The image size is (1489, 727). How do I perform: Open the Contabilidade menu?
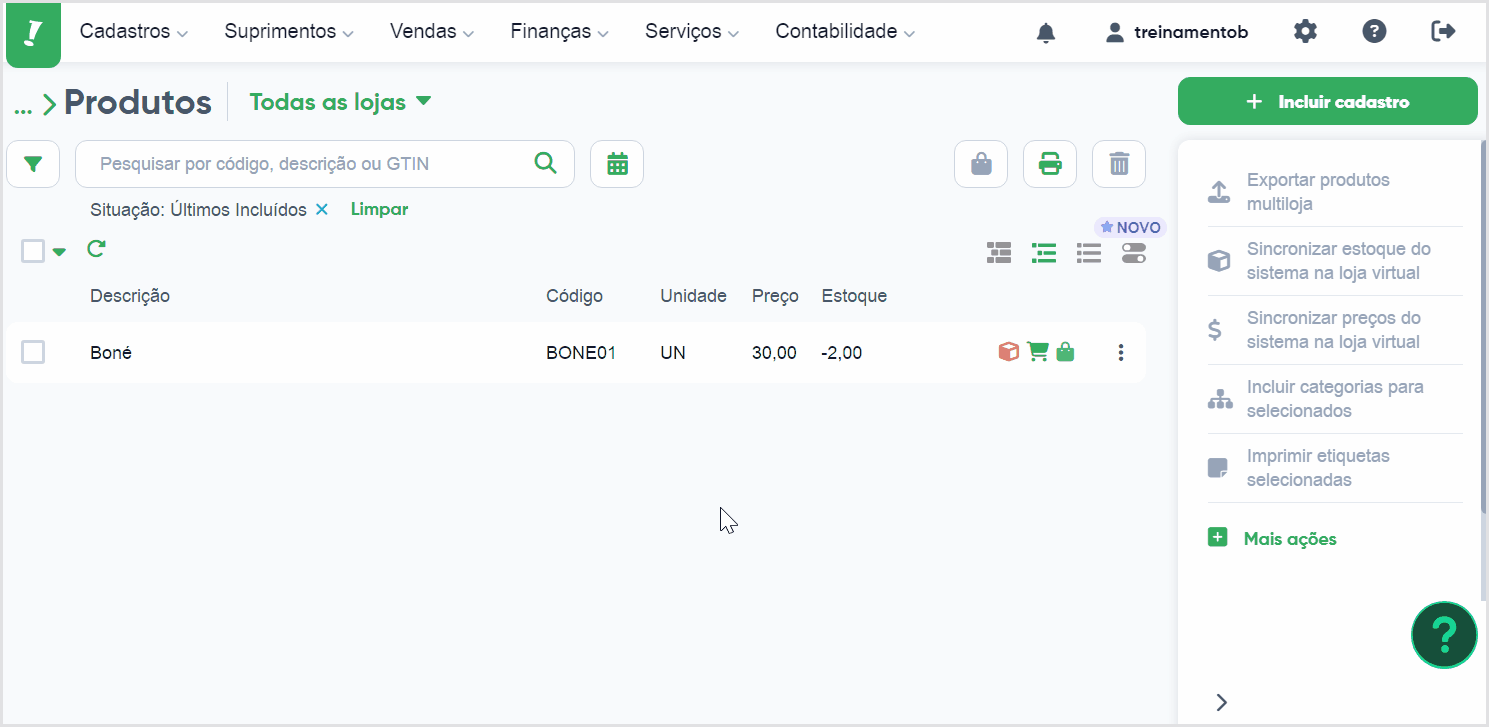coord(845,32)
